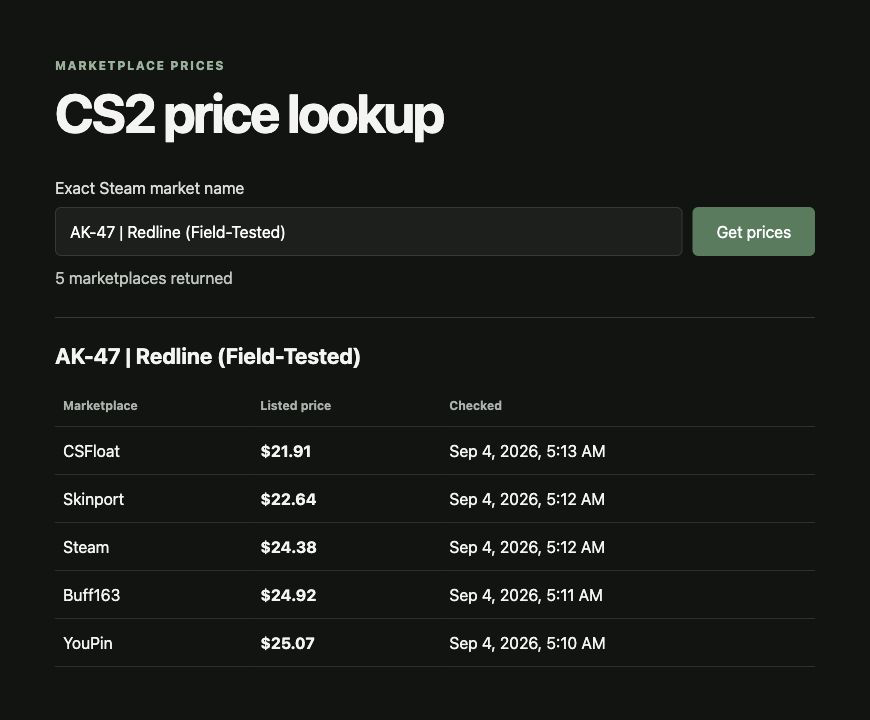Select the CSFloat marketplace cell

[x=92, y=451]
